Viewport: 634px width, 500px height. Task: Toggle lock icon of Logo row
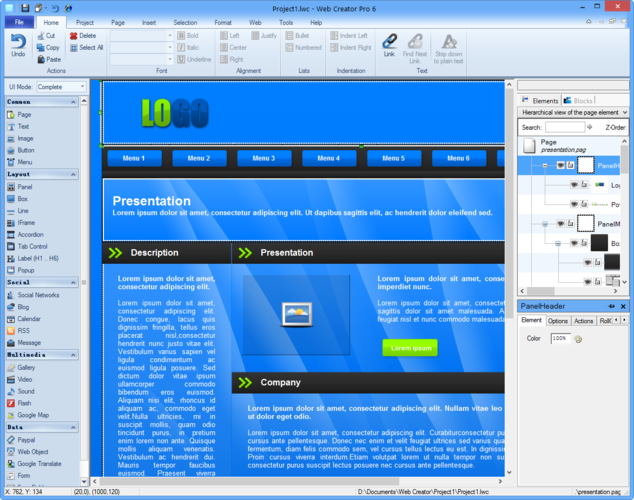click(584, 185)
